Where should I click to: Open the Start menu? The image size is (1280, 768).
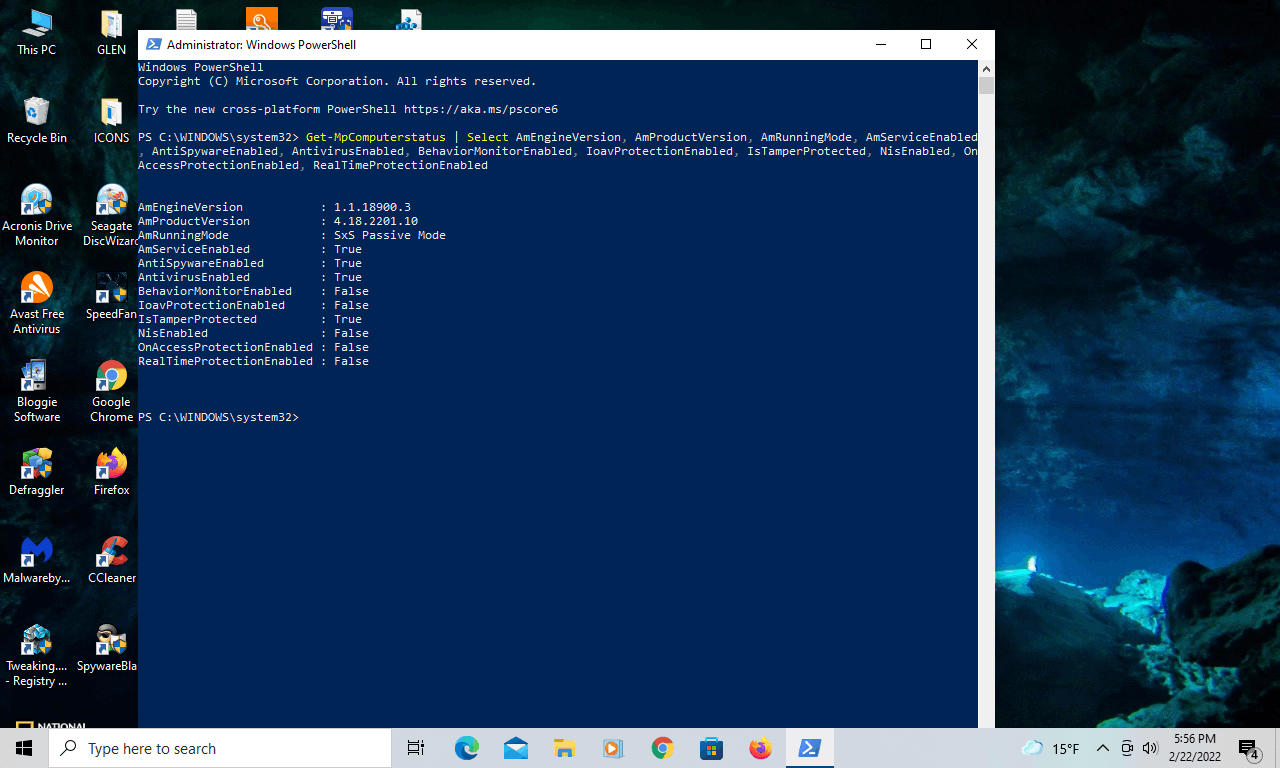coord(23,748)
